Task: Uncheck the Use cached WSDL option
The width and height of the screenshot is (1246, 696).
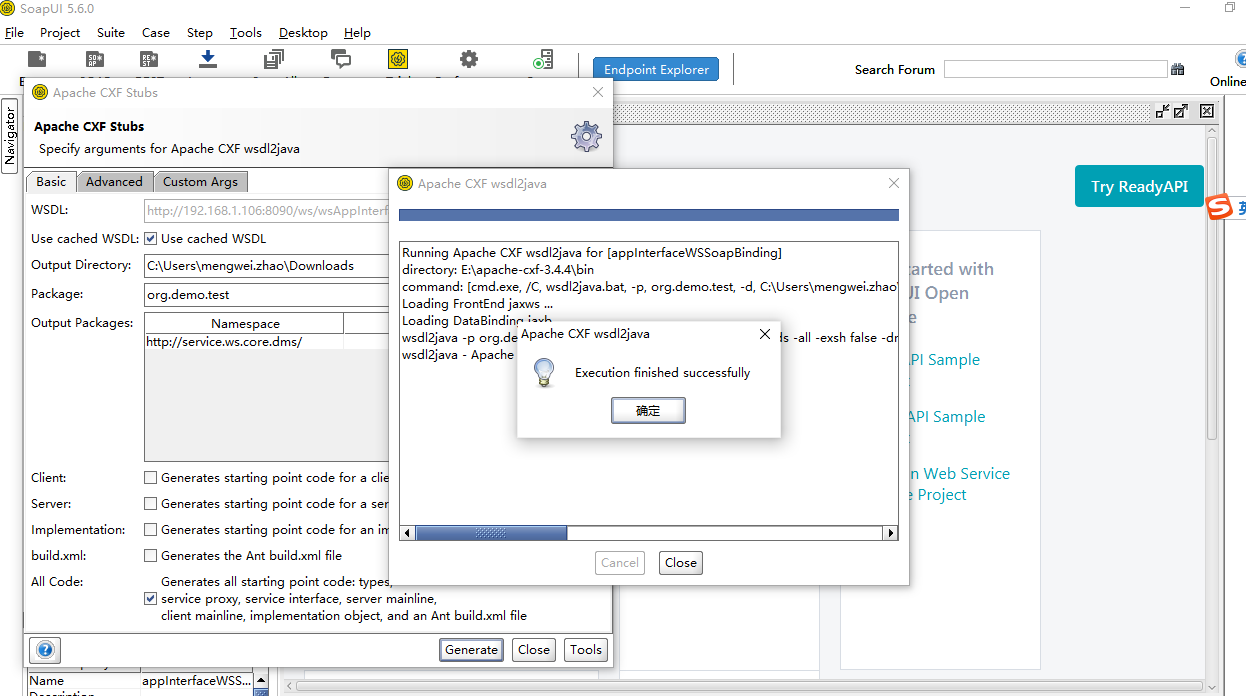Action: click(149, 238)
